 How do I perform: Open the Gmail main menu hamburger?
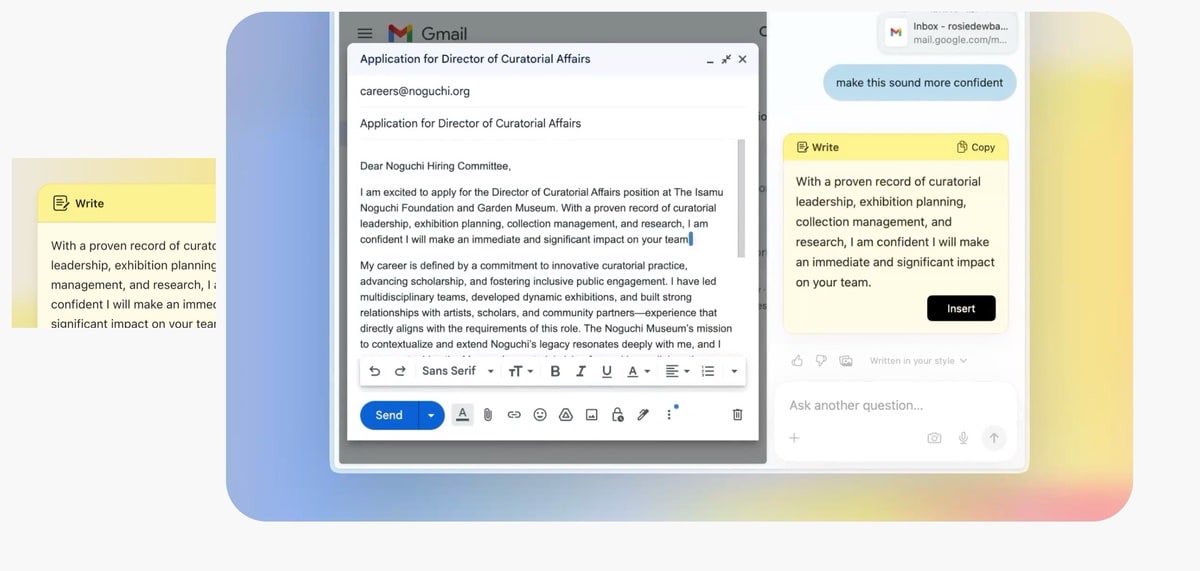pyautogui.click(x=365, y=33)
